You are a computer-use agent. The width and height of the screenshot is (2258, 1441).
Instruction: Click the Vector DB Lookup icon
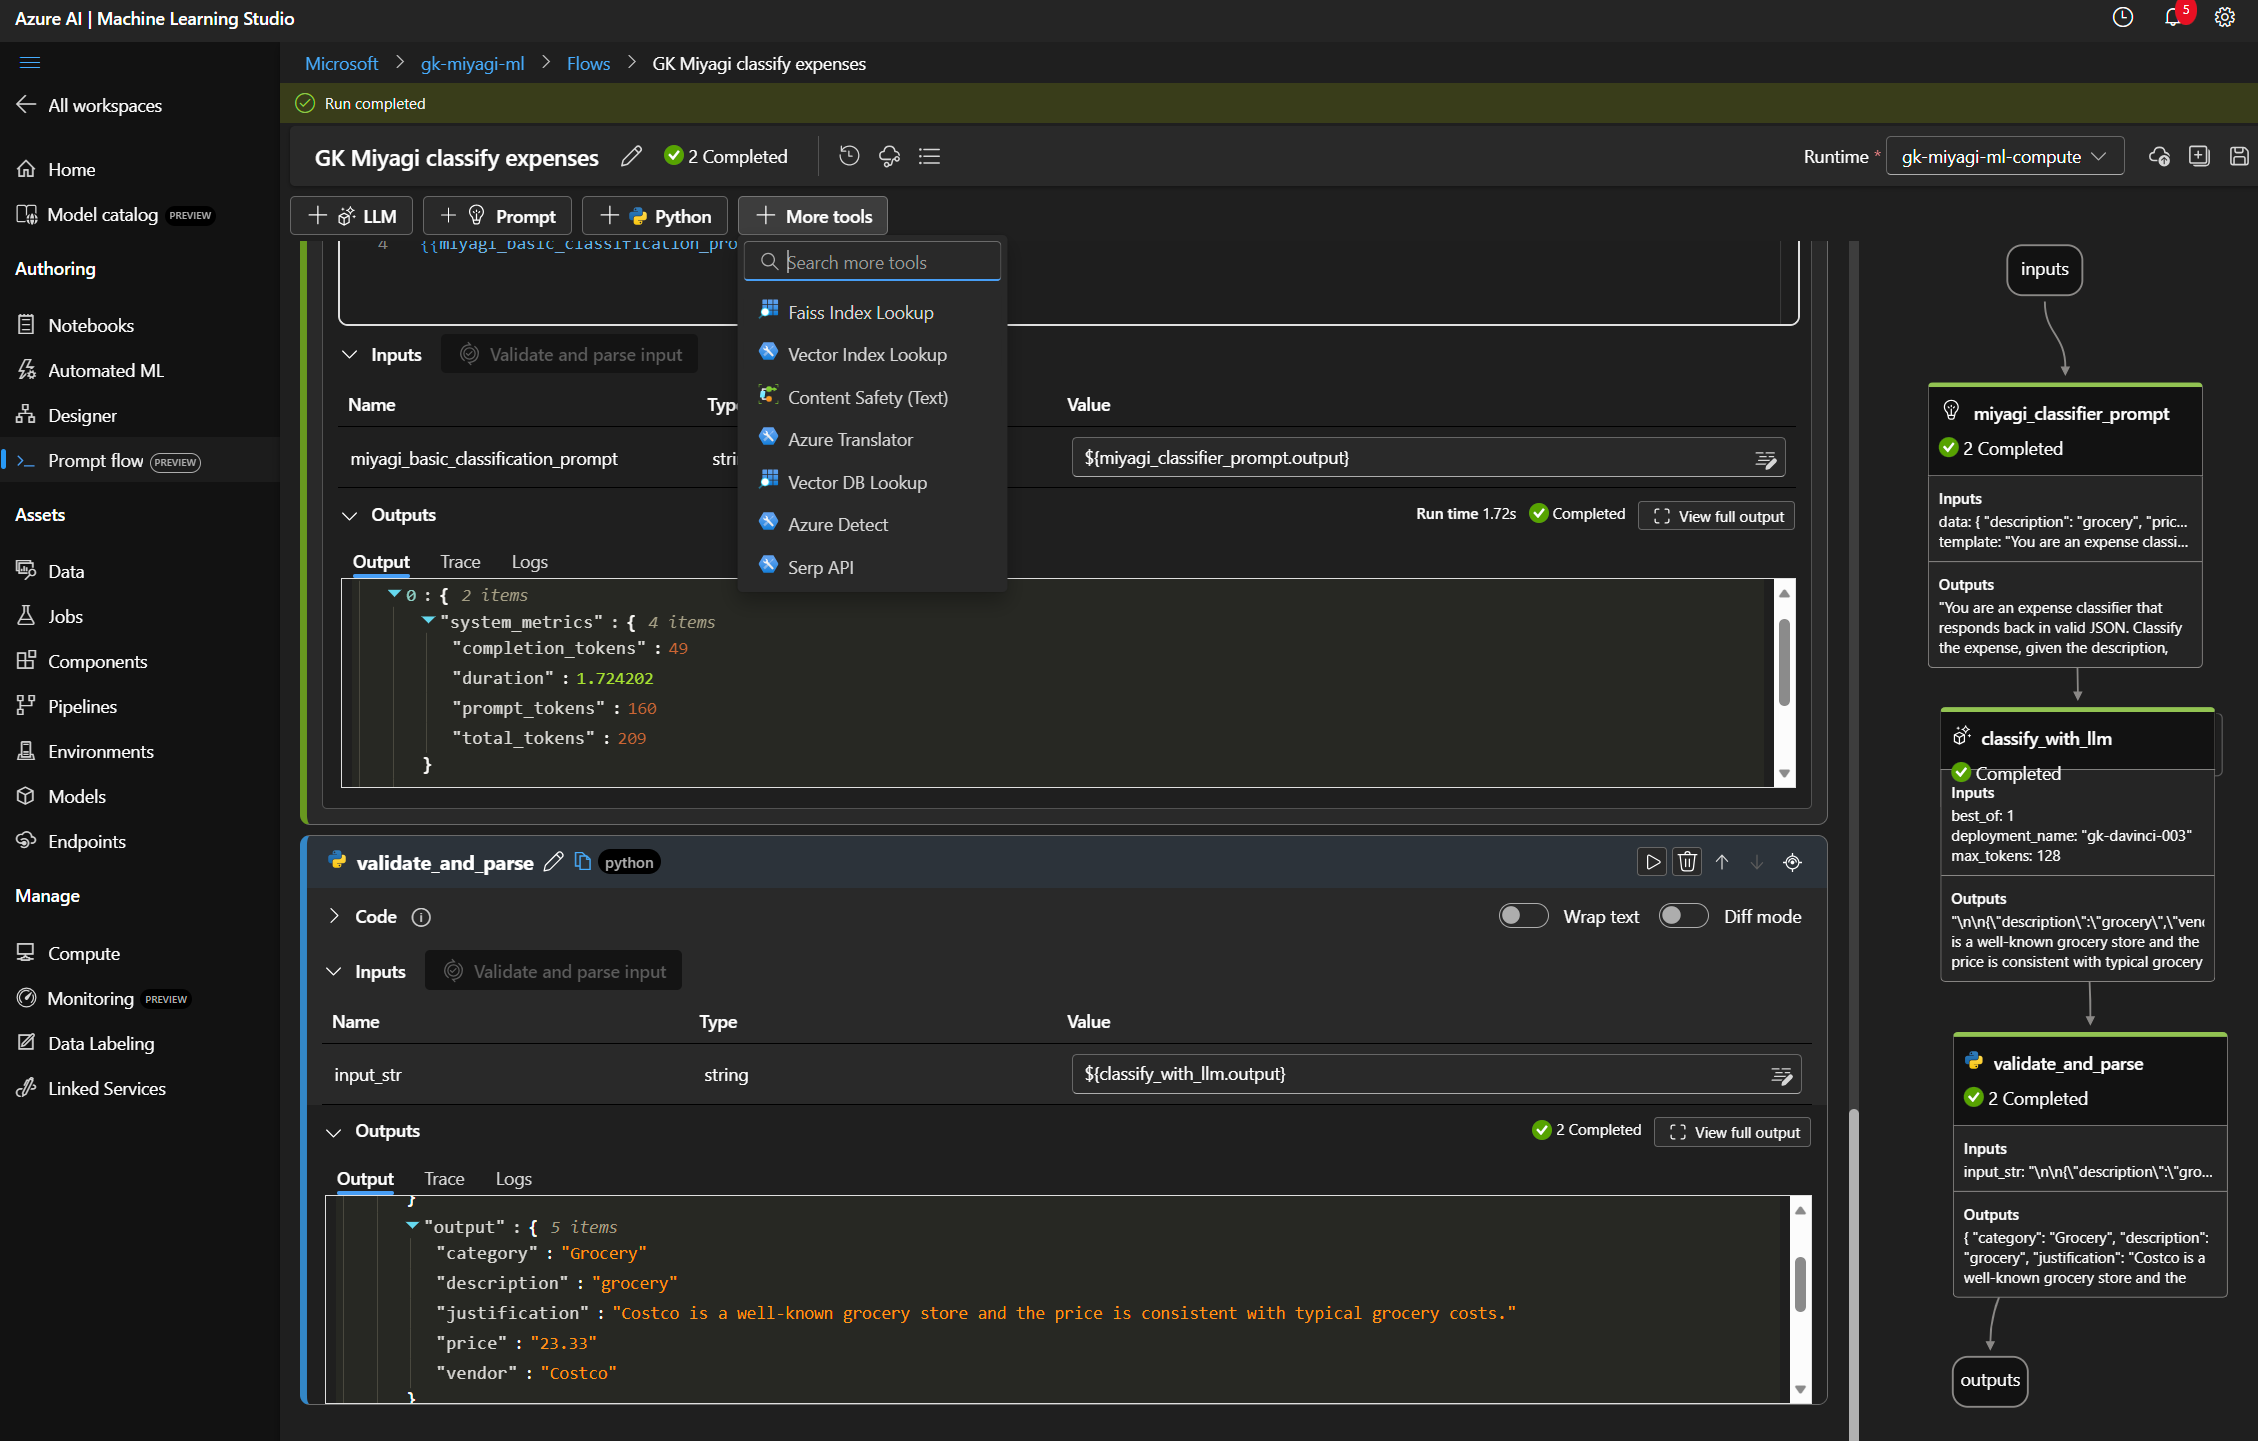[x=769, y=482]
